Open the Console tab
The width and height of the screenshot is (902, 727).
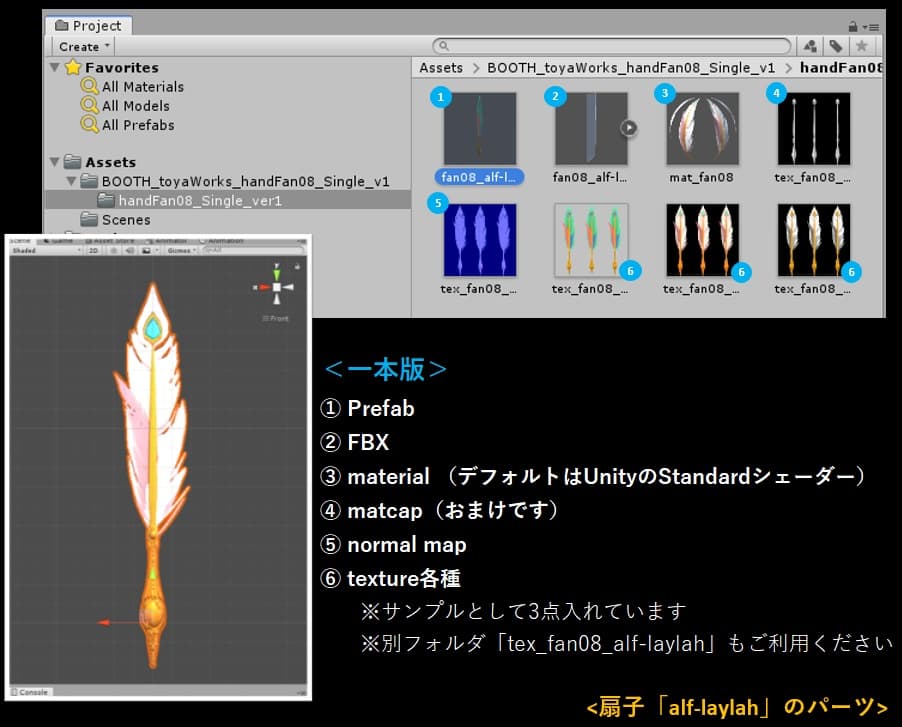33,691
